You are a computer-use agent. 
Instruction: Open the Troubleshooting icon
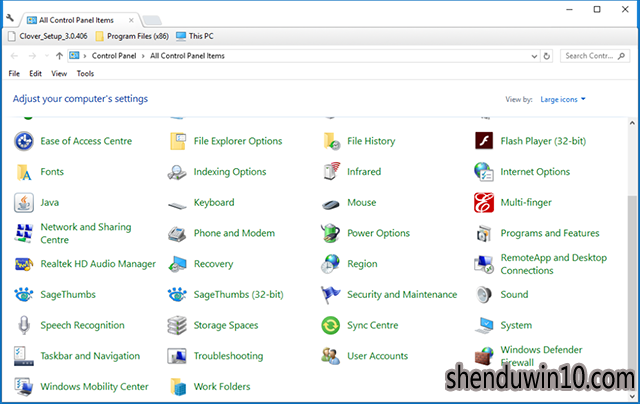pyautogui.click(x=178, y=356)
